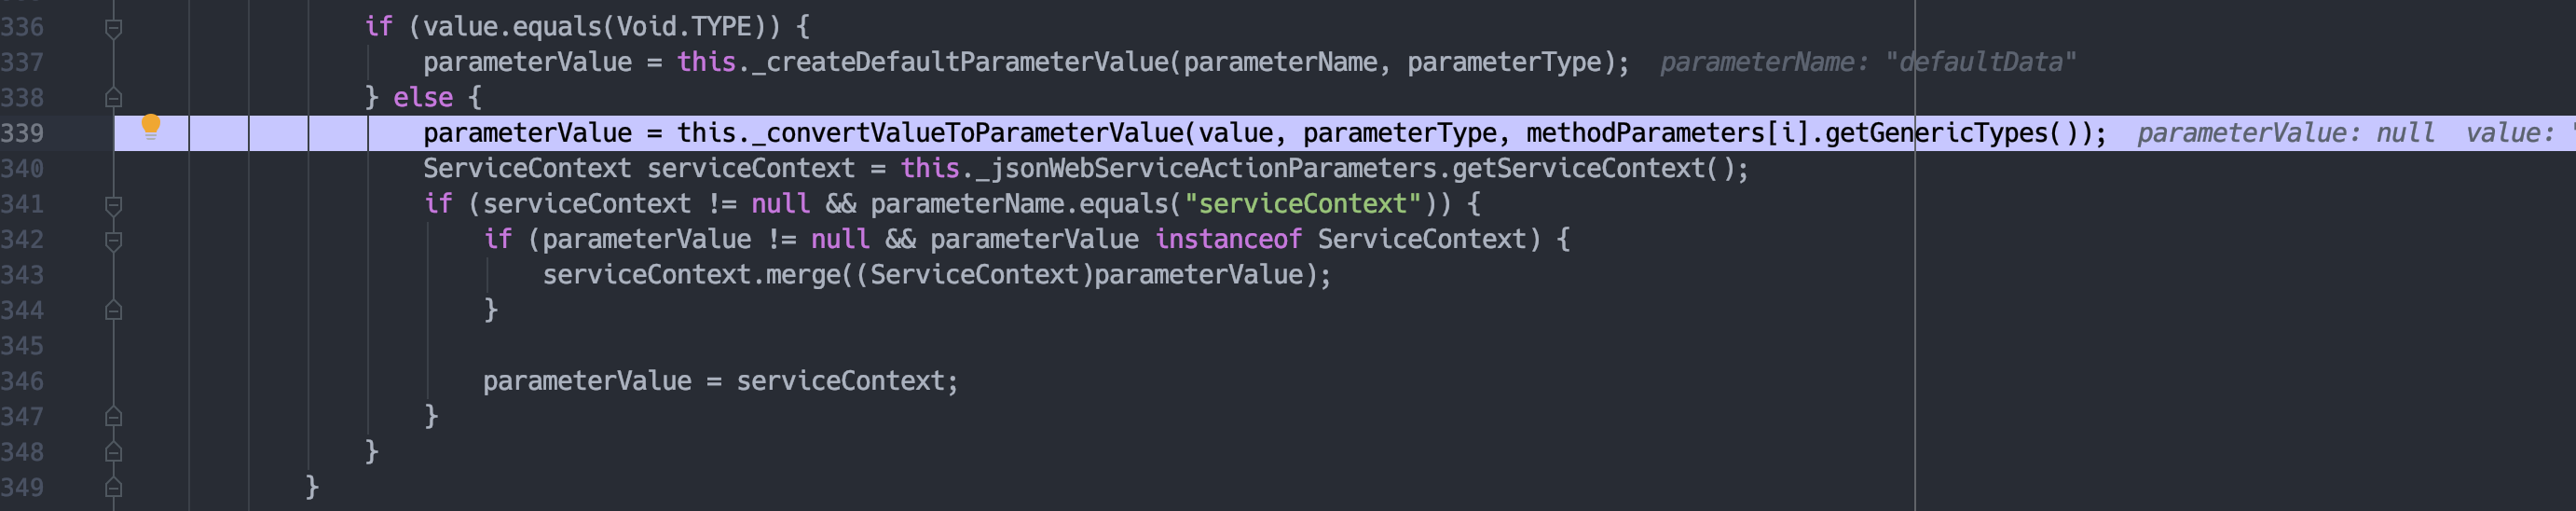This screenshot has height=511, width=2576.
Task: Click the _createDefaultParameterValue method call
Action: coord(960,63)
